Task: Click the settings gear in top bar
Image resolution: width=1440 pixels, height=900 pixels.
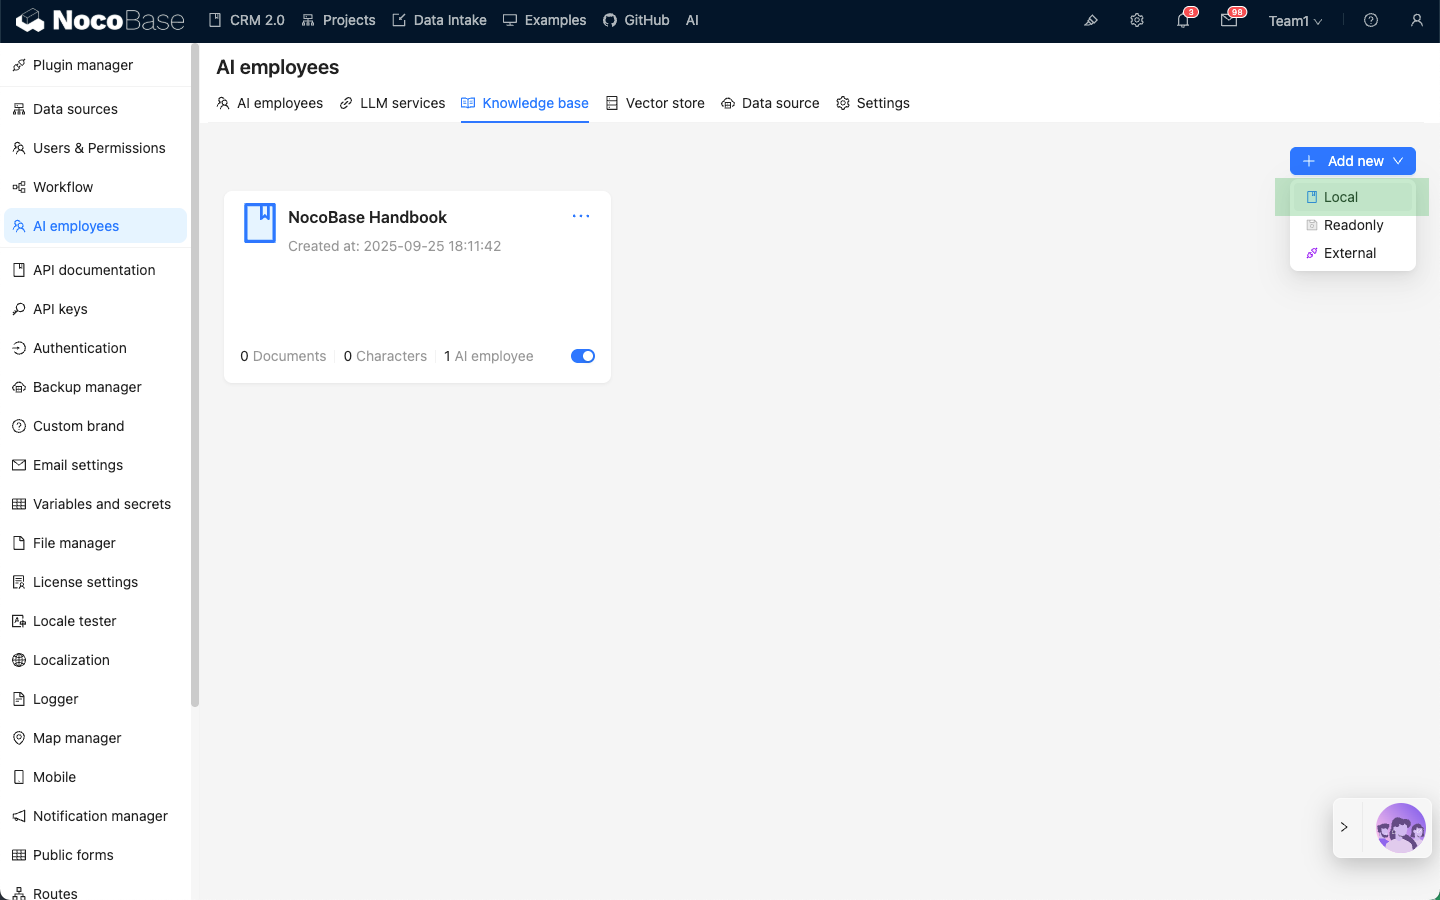Action: (x=1137, y=21)
